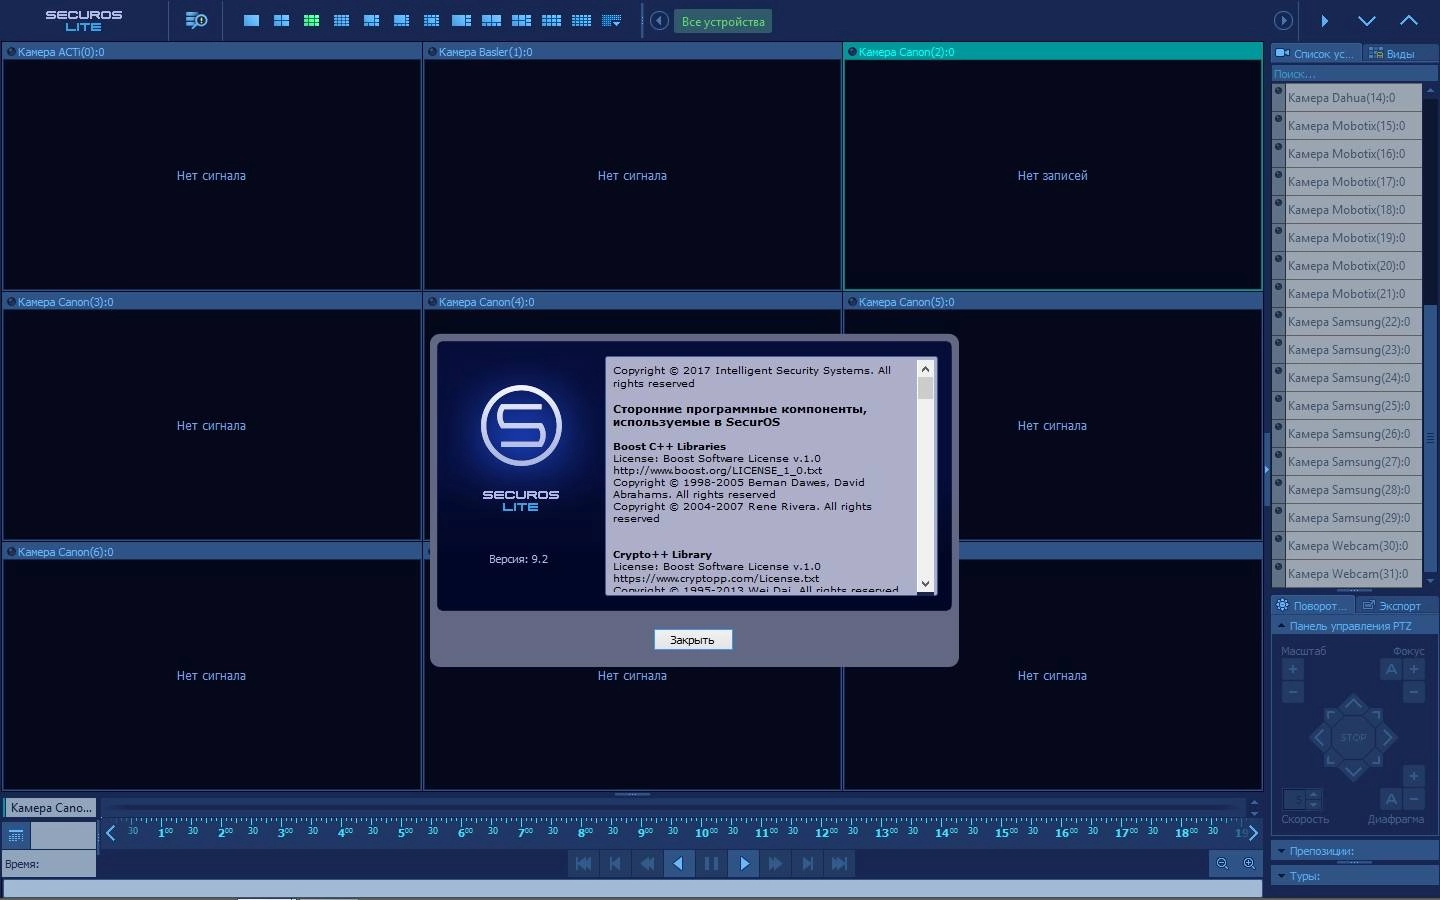Click the about dialog scrollbar up arrow
This screenshot has height=900, width=1440.
click(x=925, y=368)
